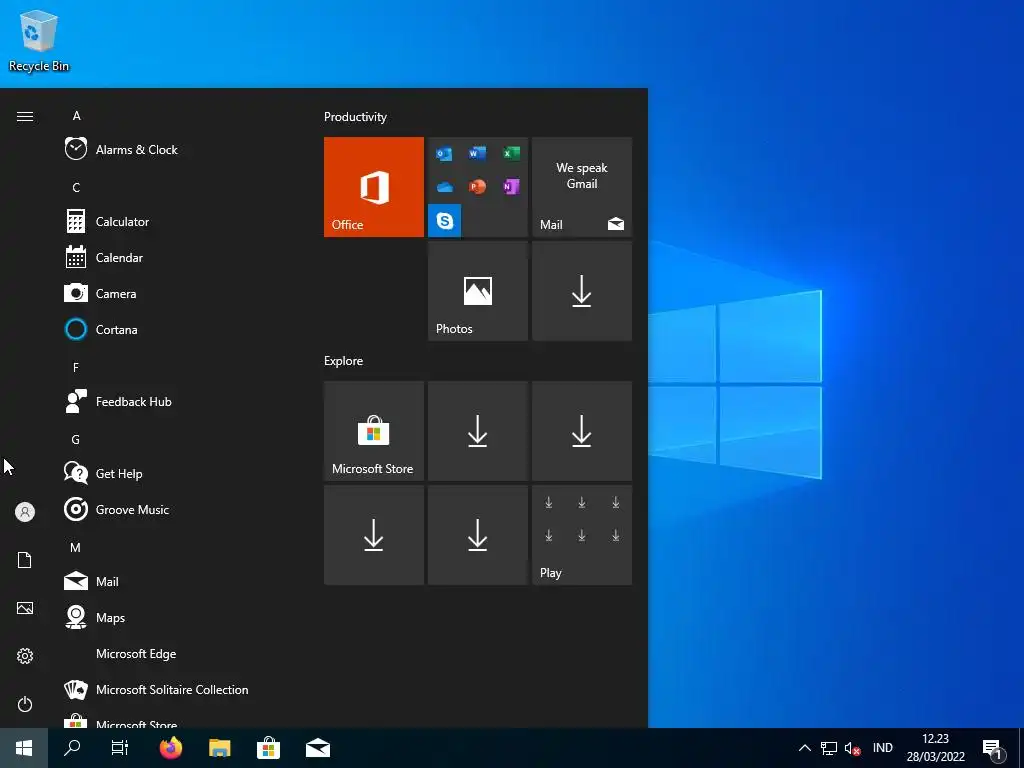The height and width of the screenshot is (768, 1024).
Task: Open the user account icon
Action: [x=25, y=512]
